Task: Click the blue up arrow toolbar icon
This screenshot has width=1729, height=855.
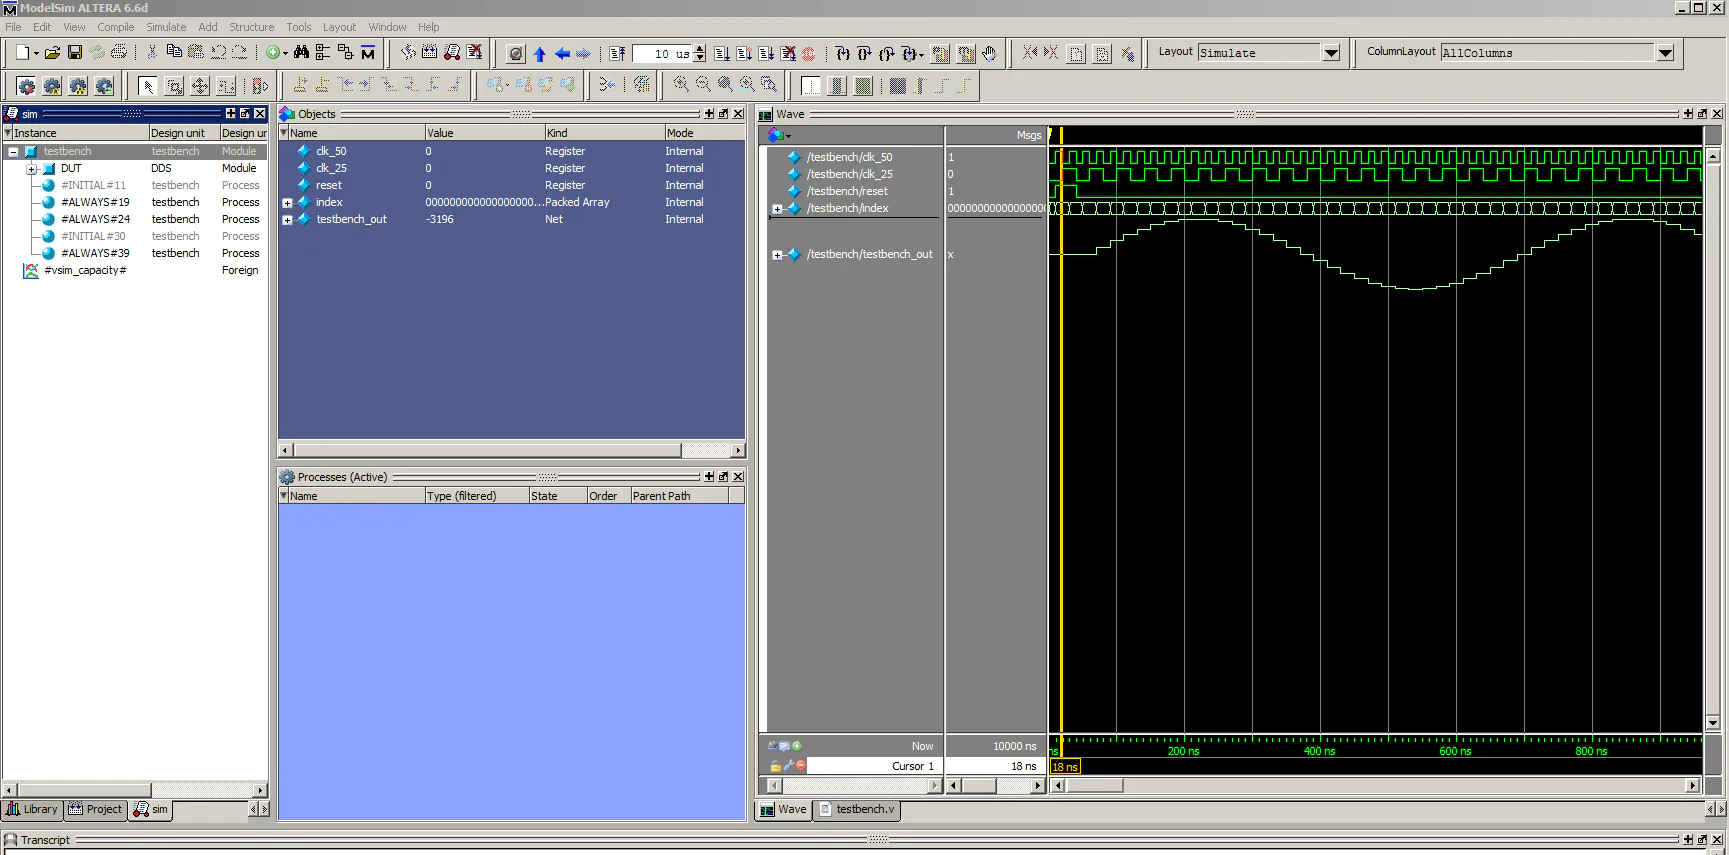Action: 540,54
